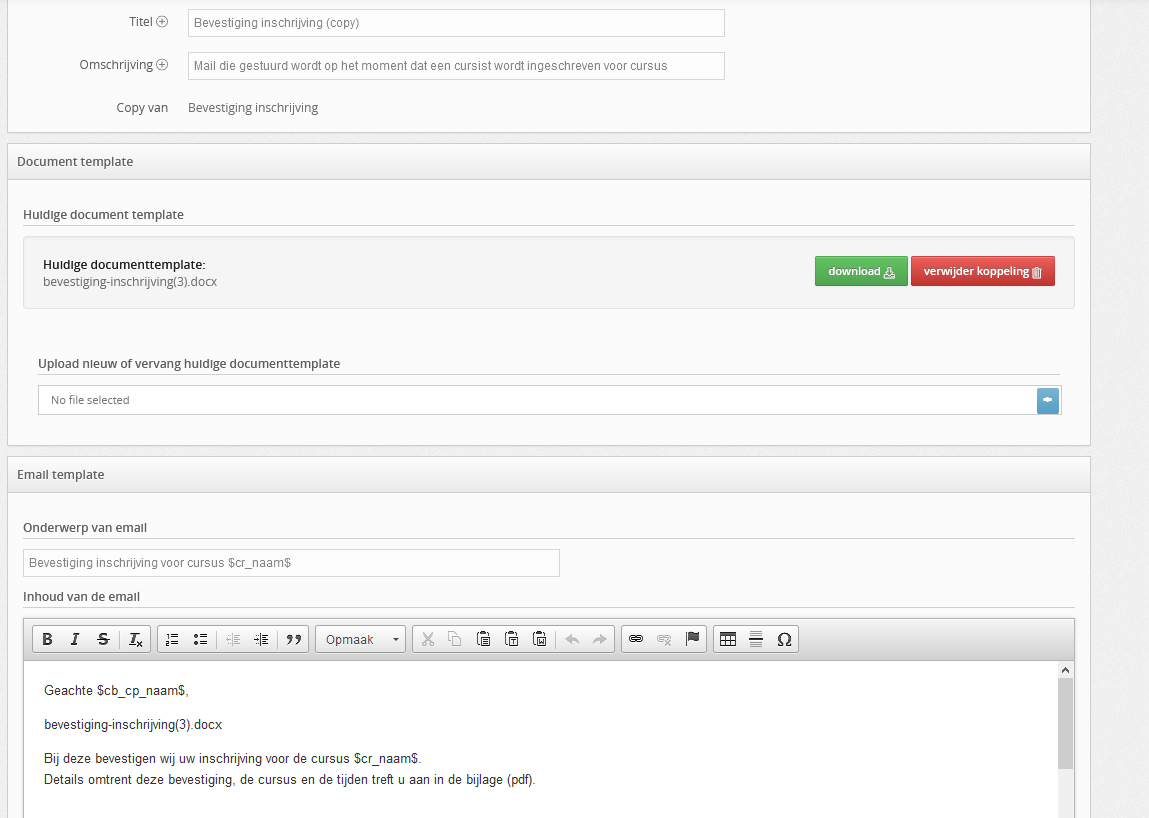The width and height of the screenshot is (1149, 818).
Task: Insert anchor with flag icon
Action: click(692, 639)
